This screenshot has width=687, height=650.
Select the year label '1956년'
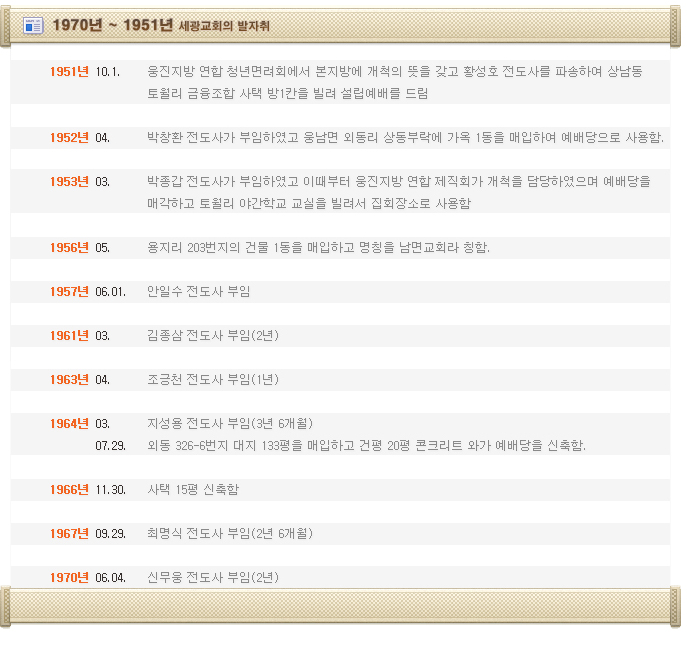point(69,247)
